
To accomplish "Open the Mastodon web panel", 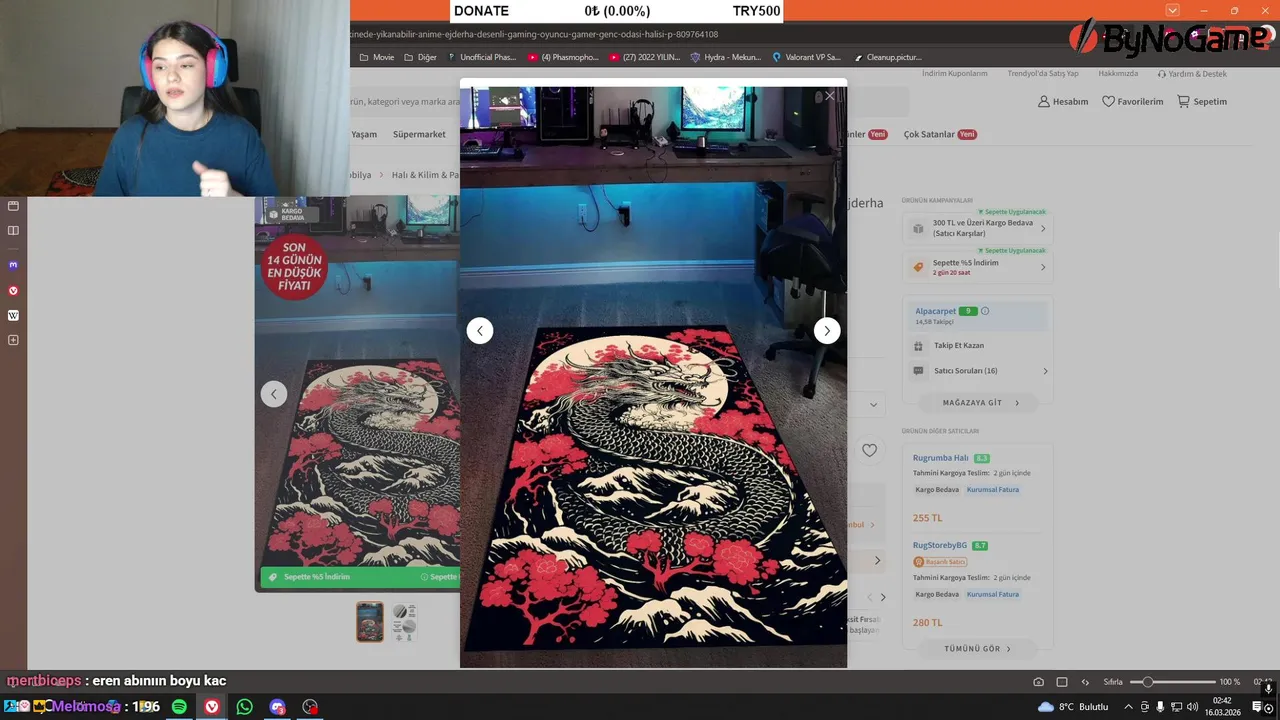I will coord(13,265).
